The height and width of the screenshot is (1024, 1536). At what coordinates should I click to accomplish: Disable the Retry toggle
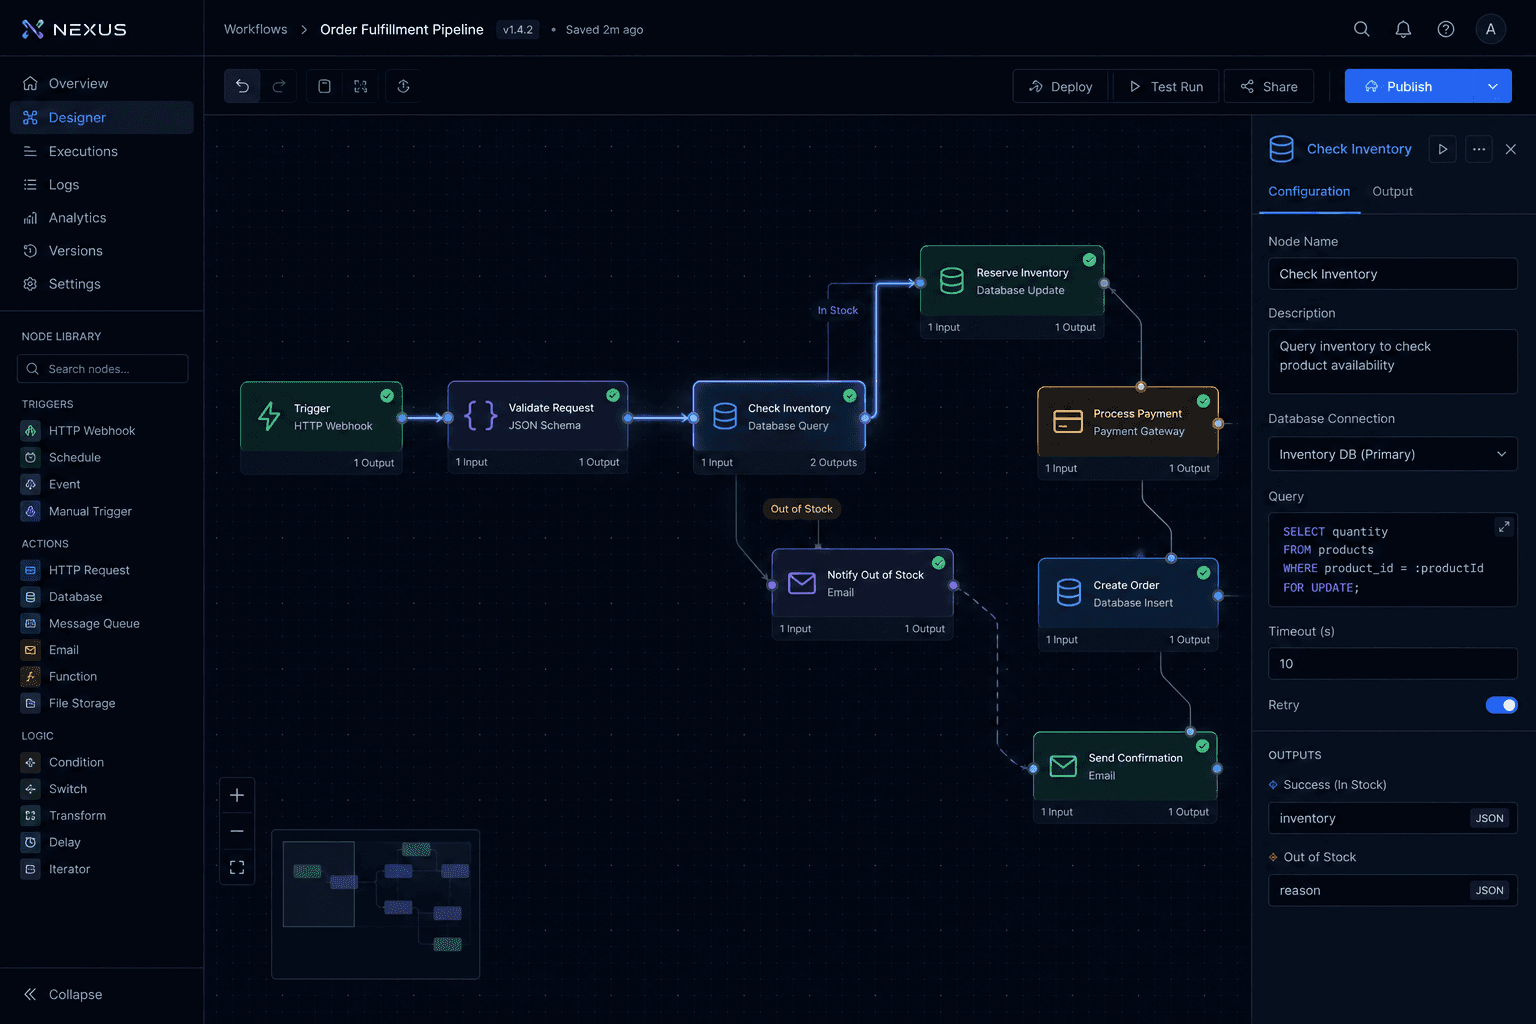1501,705
